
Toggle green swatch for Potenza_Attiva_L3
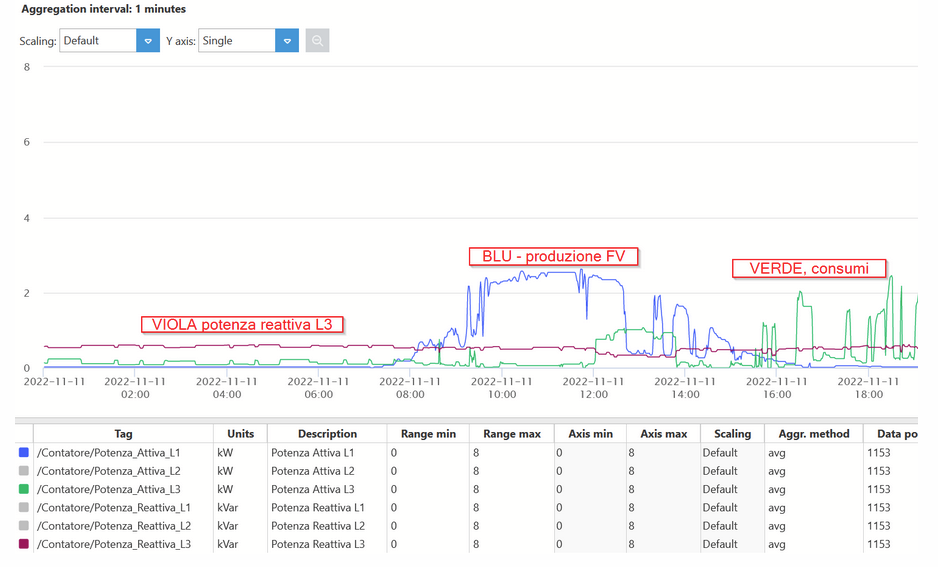point(24,489)
